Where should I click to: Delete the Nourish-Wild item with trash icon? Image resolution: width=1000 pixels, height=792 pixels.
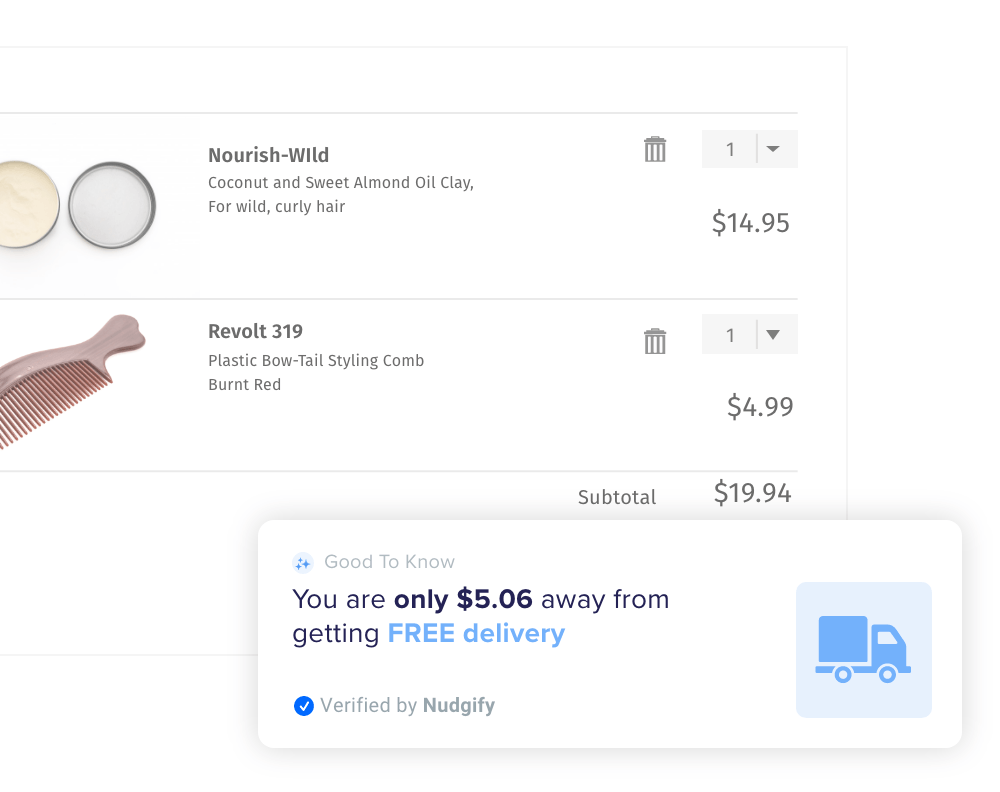[x=654, y=149]
